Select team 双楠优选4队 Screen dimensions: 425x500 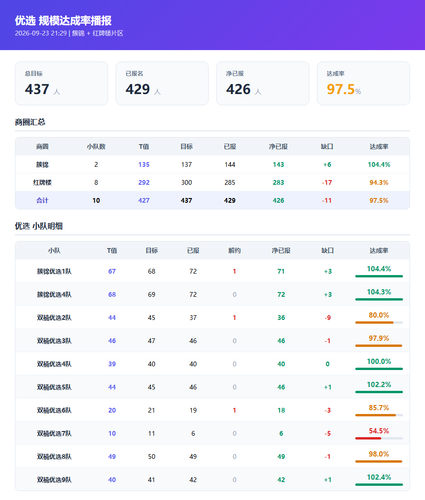point(54,364)
